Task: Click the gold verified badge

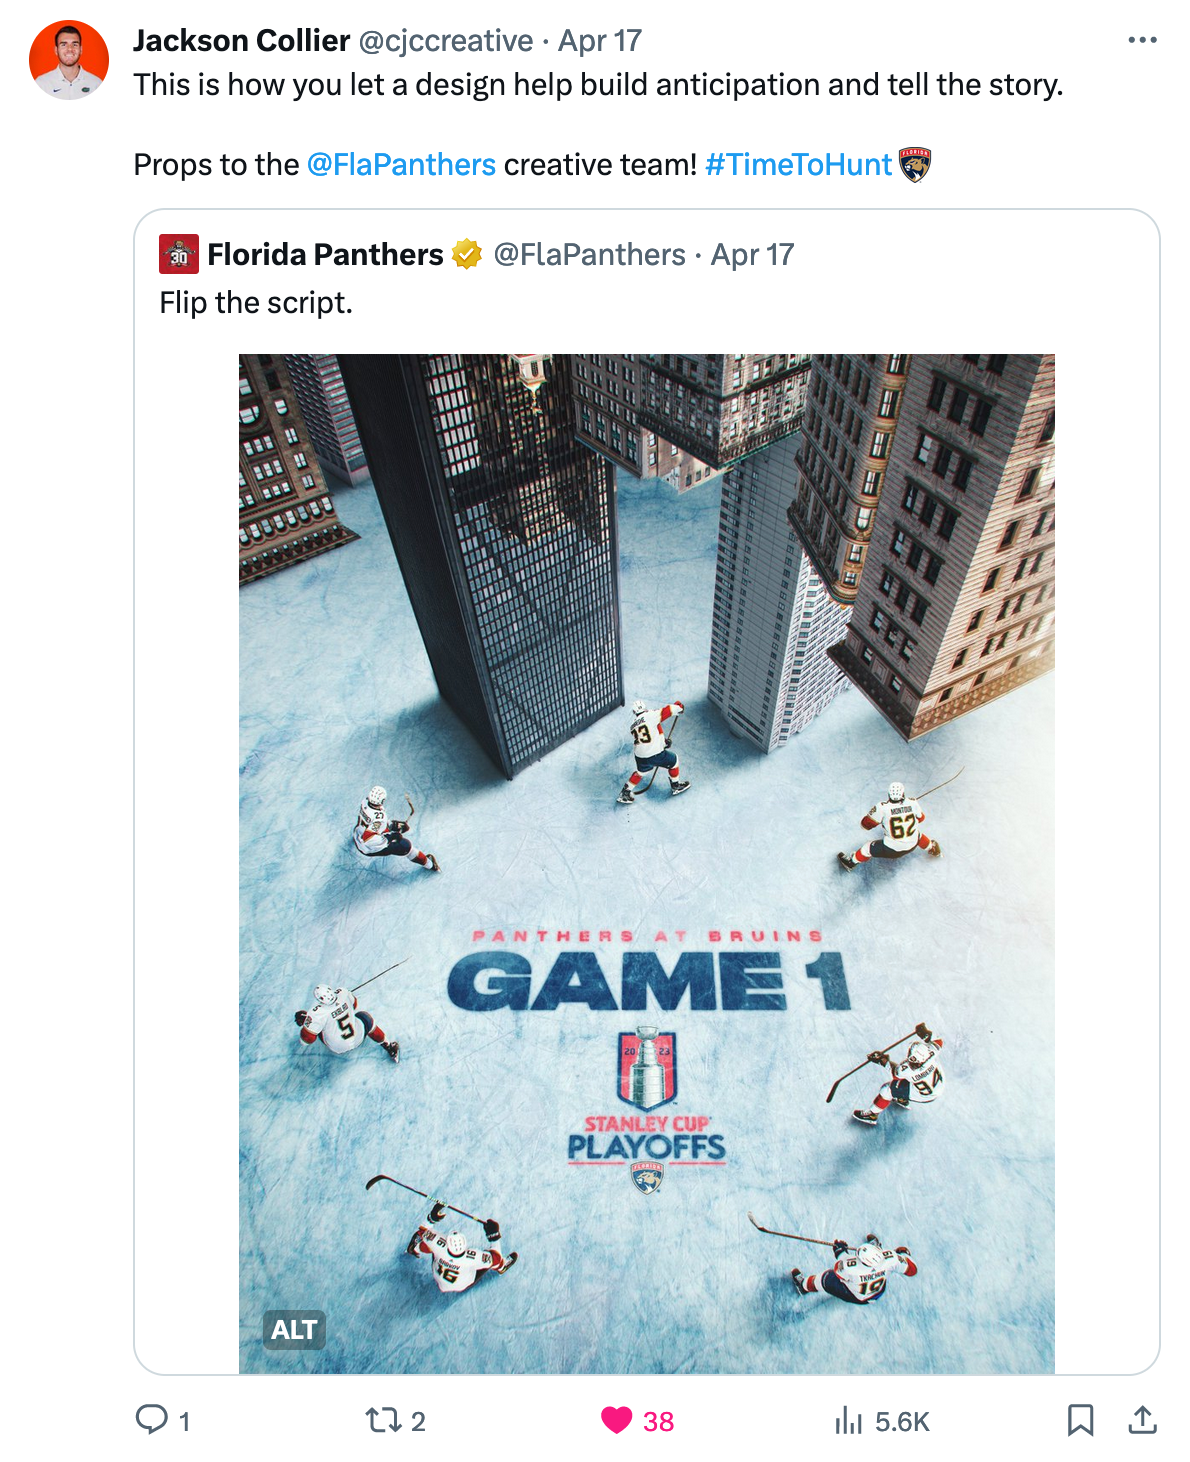Action: (x=467, y=255)
